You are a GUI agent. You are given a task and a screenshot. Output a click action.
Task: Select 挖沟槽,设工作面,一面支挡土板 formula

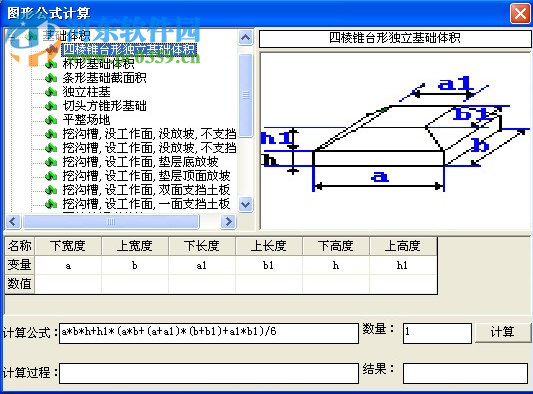click(147, 204)
